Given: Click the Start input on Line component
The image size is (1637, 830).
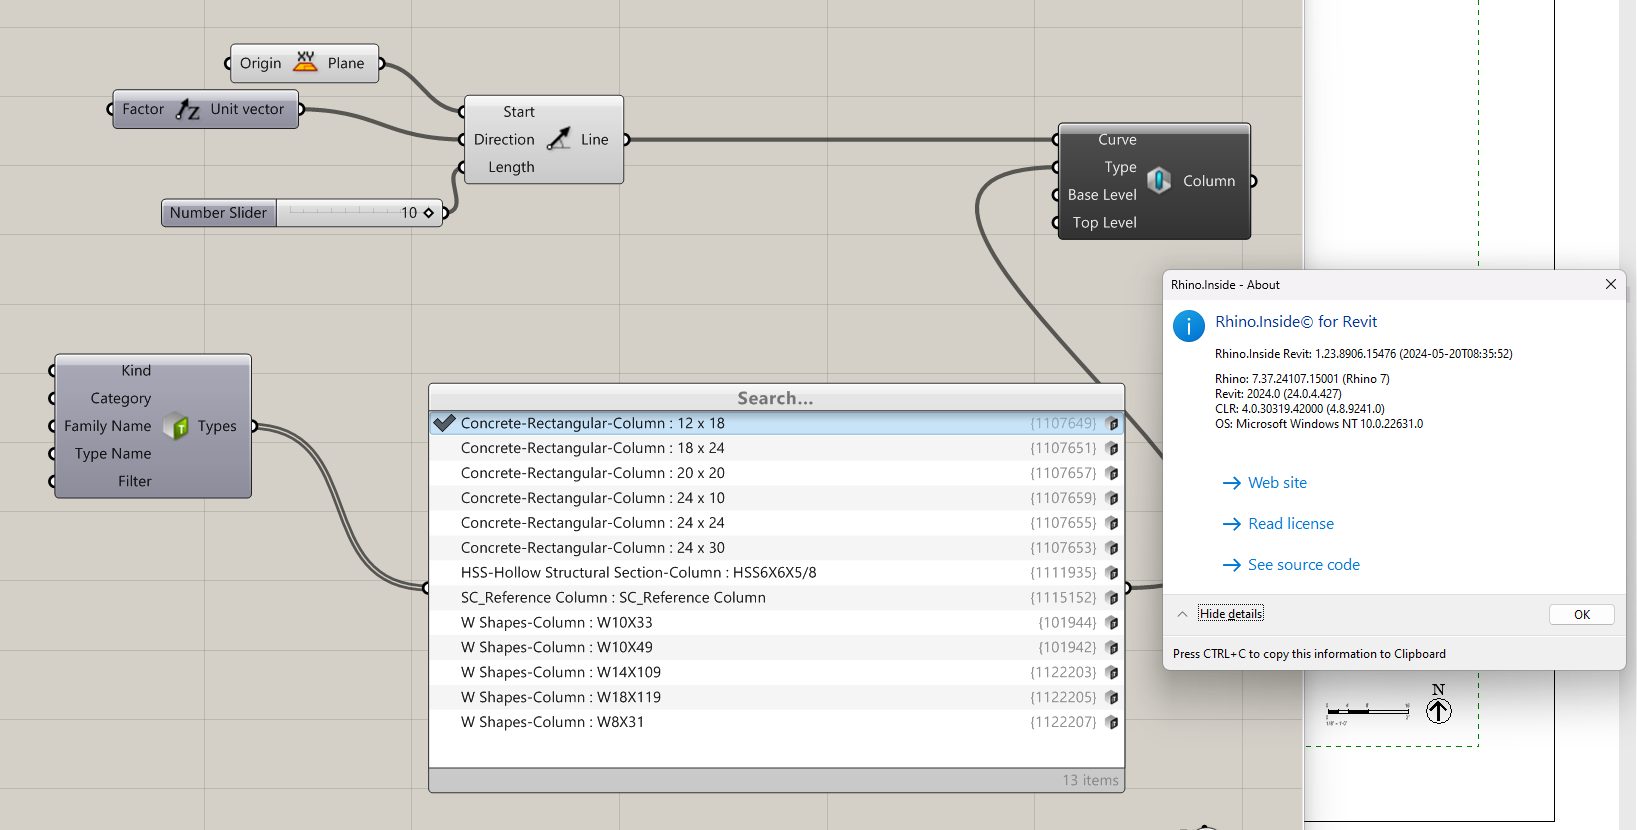Looking at the screenshot, I should tap(518, 112).
